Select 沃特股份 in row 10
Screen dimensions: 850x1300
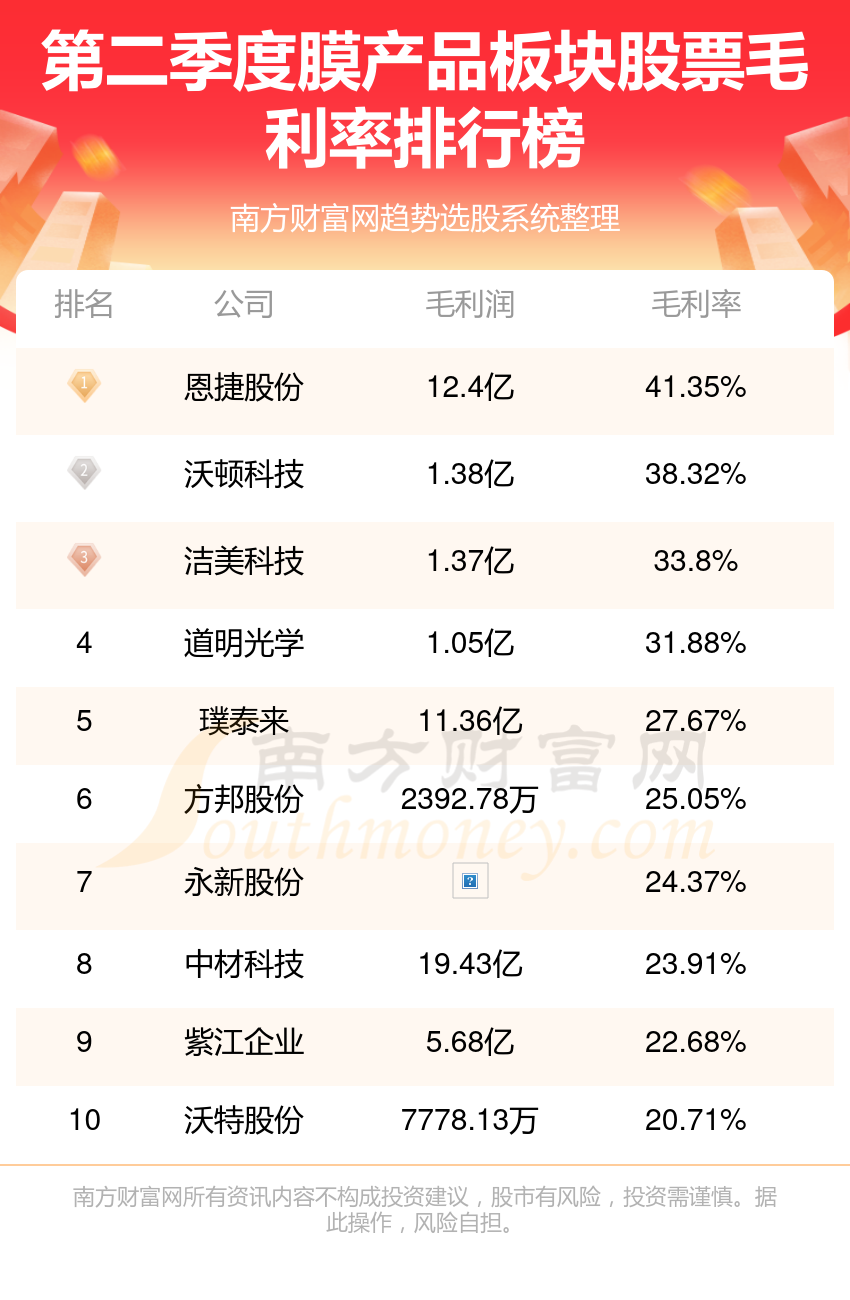point(244,1120)
